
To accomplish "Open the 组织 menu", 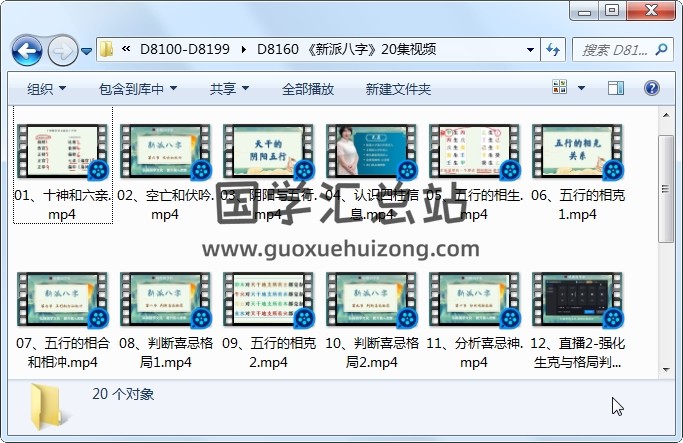I will tap(47, 89).
